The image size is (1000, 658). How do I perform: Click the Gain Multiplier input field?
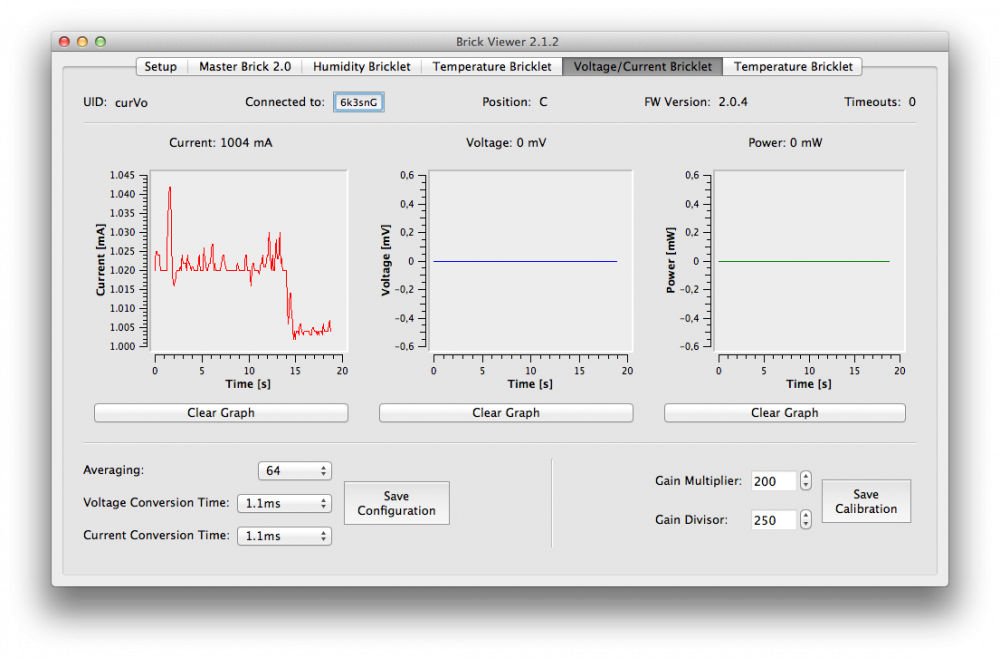(x=773, y=481)
